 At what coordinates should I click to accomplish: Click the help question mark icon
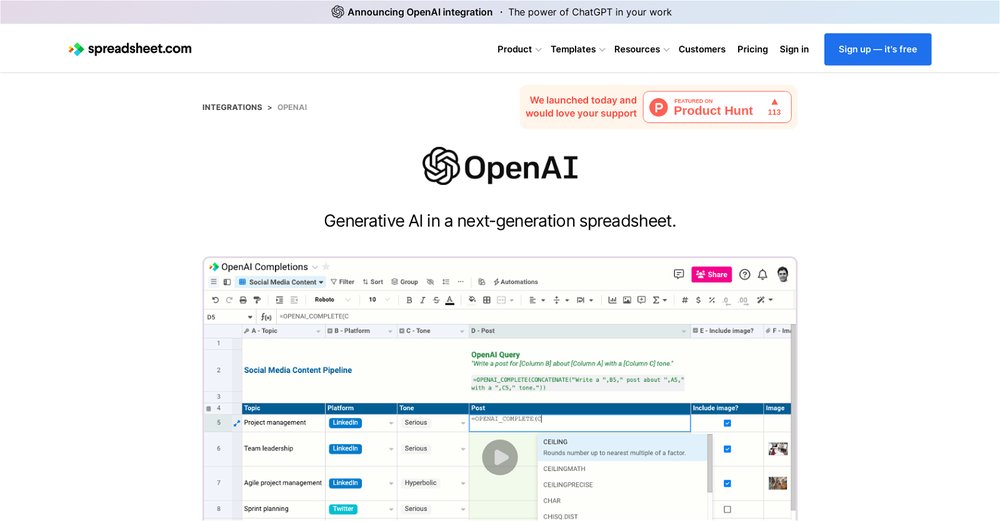pyautogui.click(x=744, y=274)
